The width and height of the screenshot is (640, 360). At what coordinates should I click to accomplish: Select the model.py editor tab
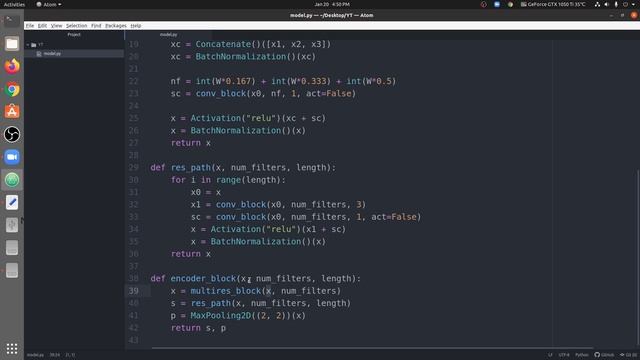tap(168, 35)
